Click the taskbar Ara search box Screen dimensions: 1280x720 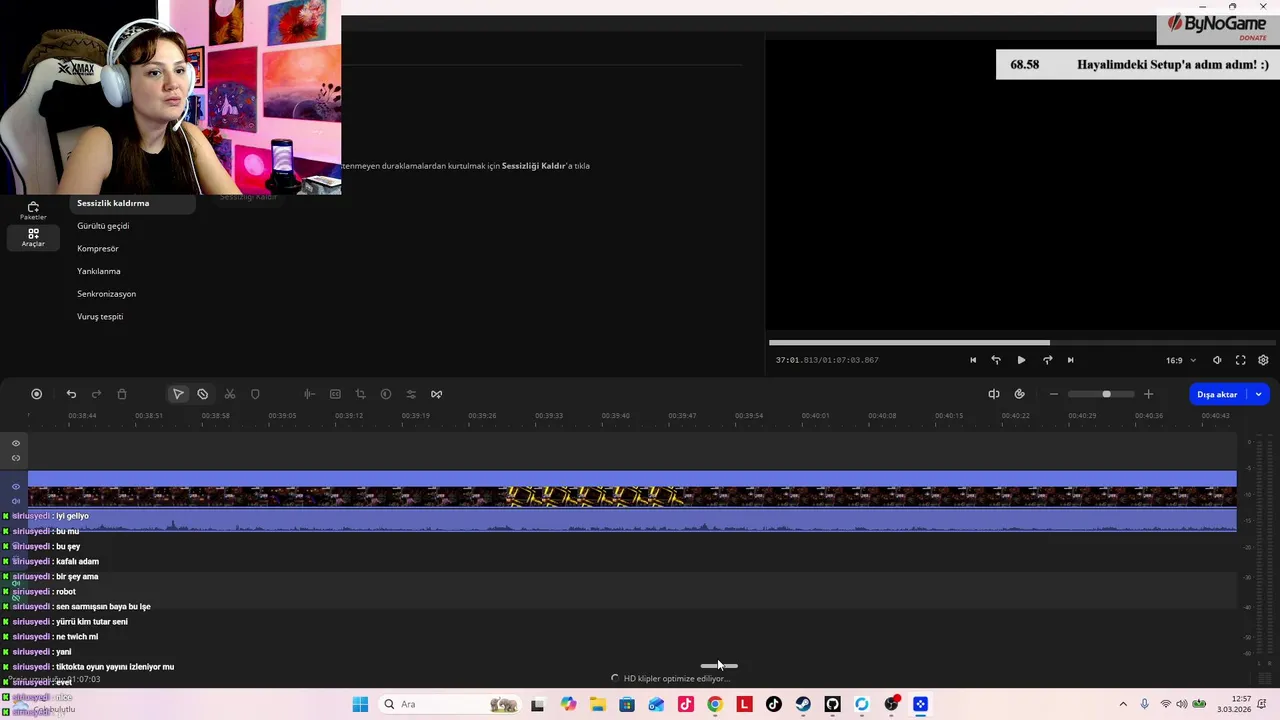450,704
